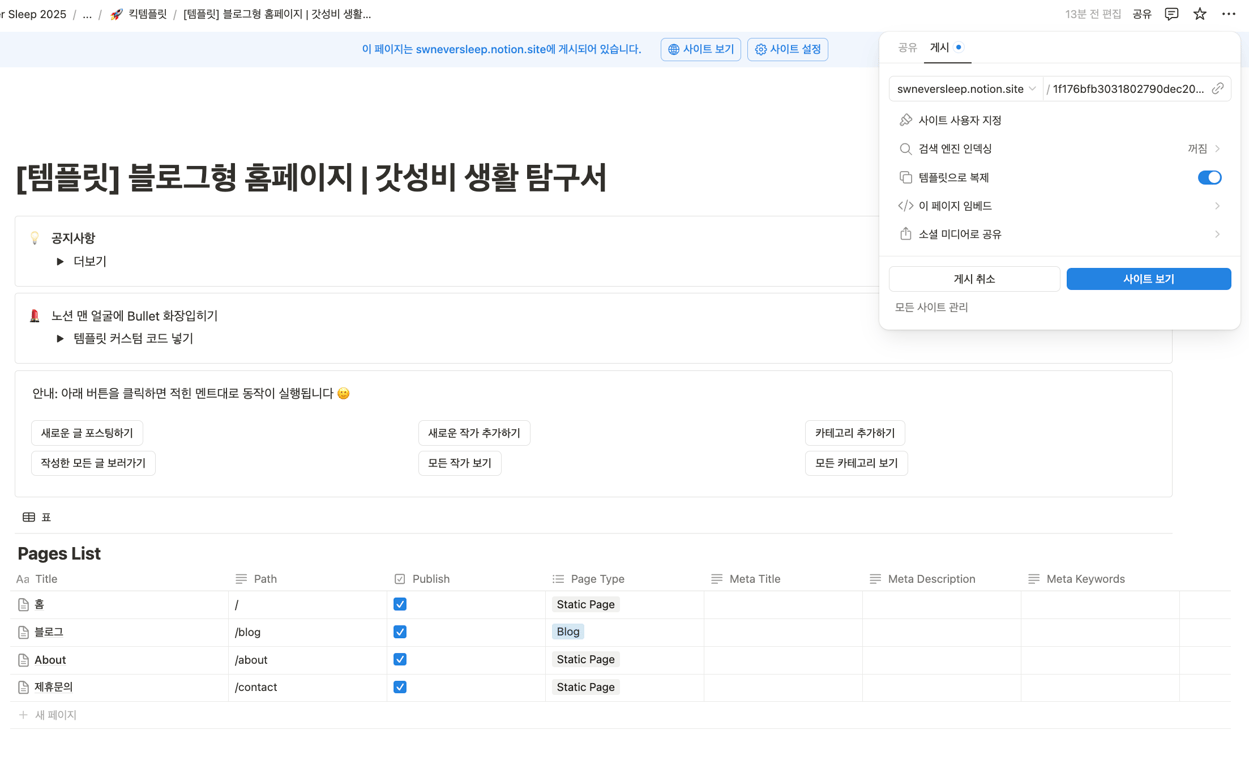Open the 제휴문의 page title cell
The height and width of the screenshot is (768, 1249).
click(x=120, y=687)
